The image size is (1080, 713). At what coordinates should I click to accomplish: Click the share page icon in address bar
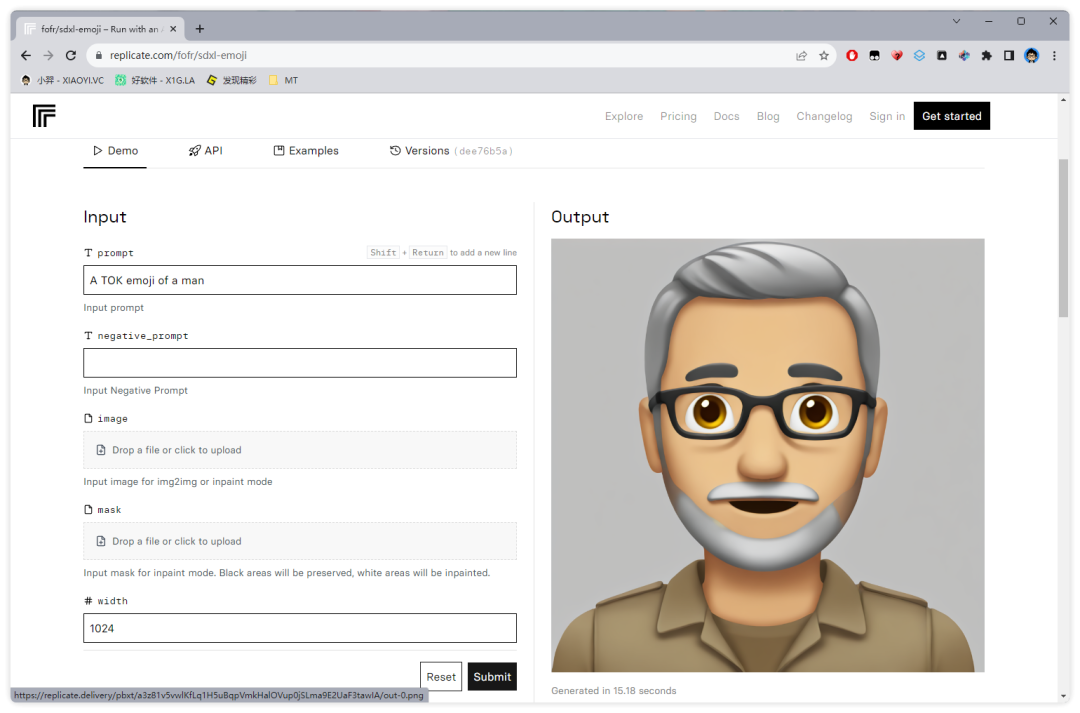point(802,56)
